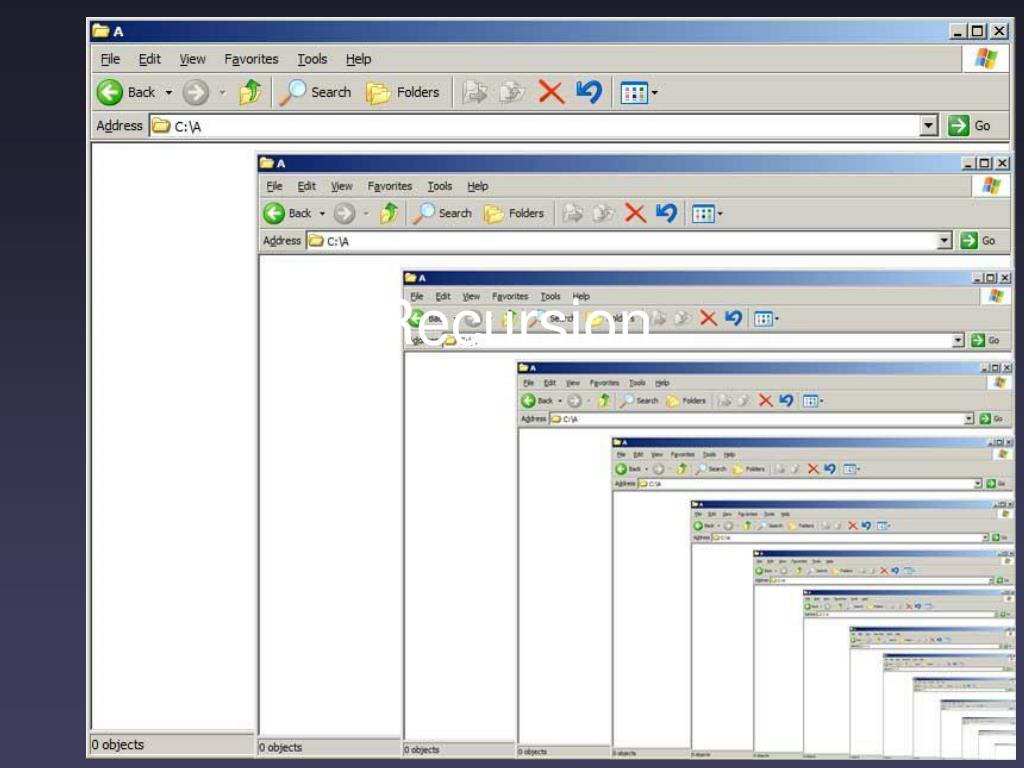Open View menu in outermost window
This screenshot has height=768, width=1024.
(193, 59)
